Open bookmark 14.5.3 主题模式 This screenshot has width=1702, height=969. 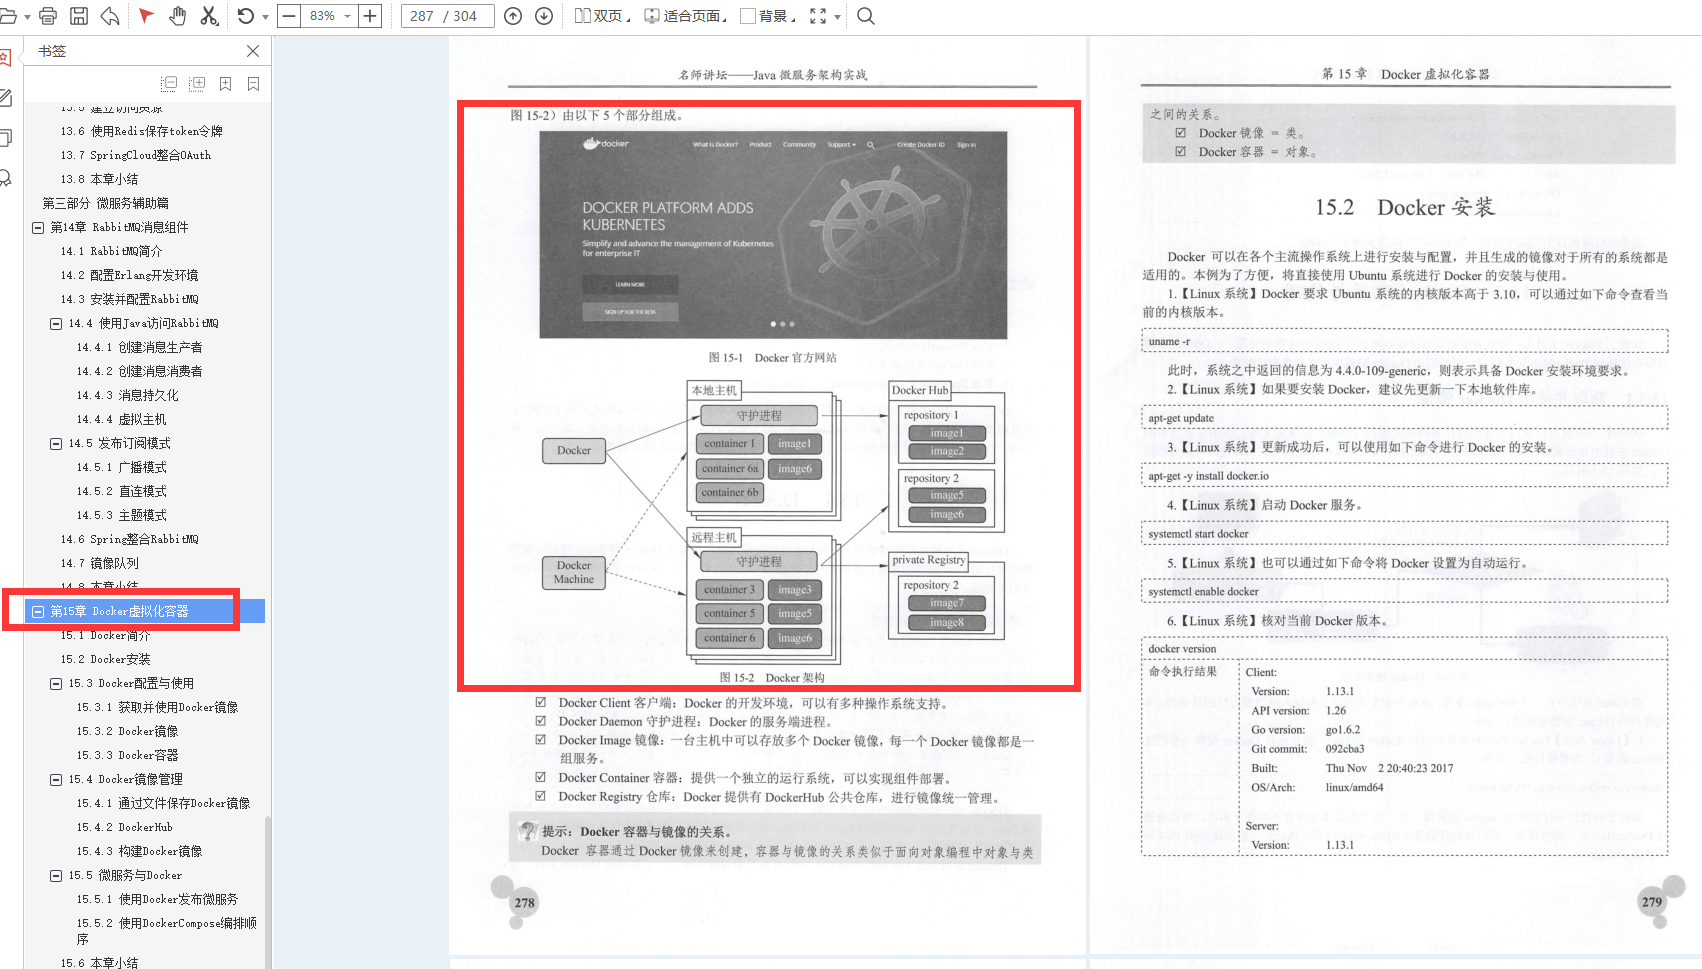click(121, 515)
